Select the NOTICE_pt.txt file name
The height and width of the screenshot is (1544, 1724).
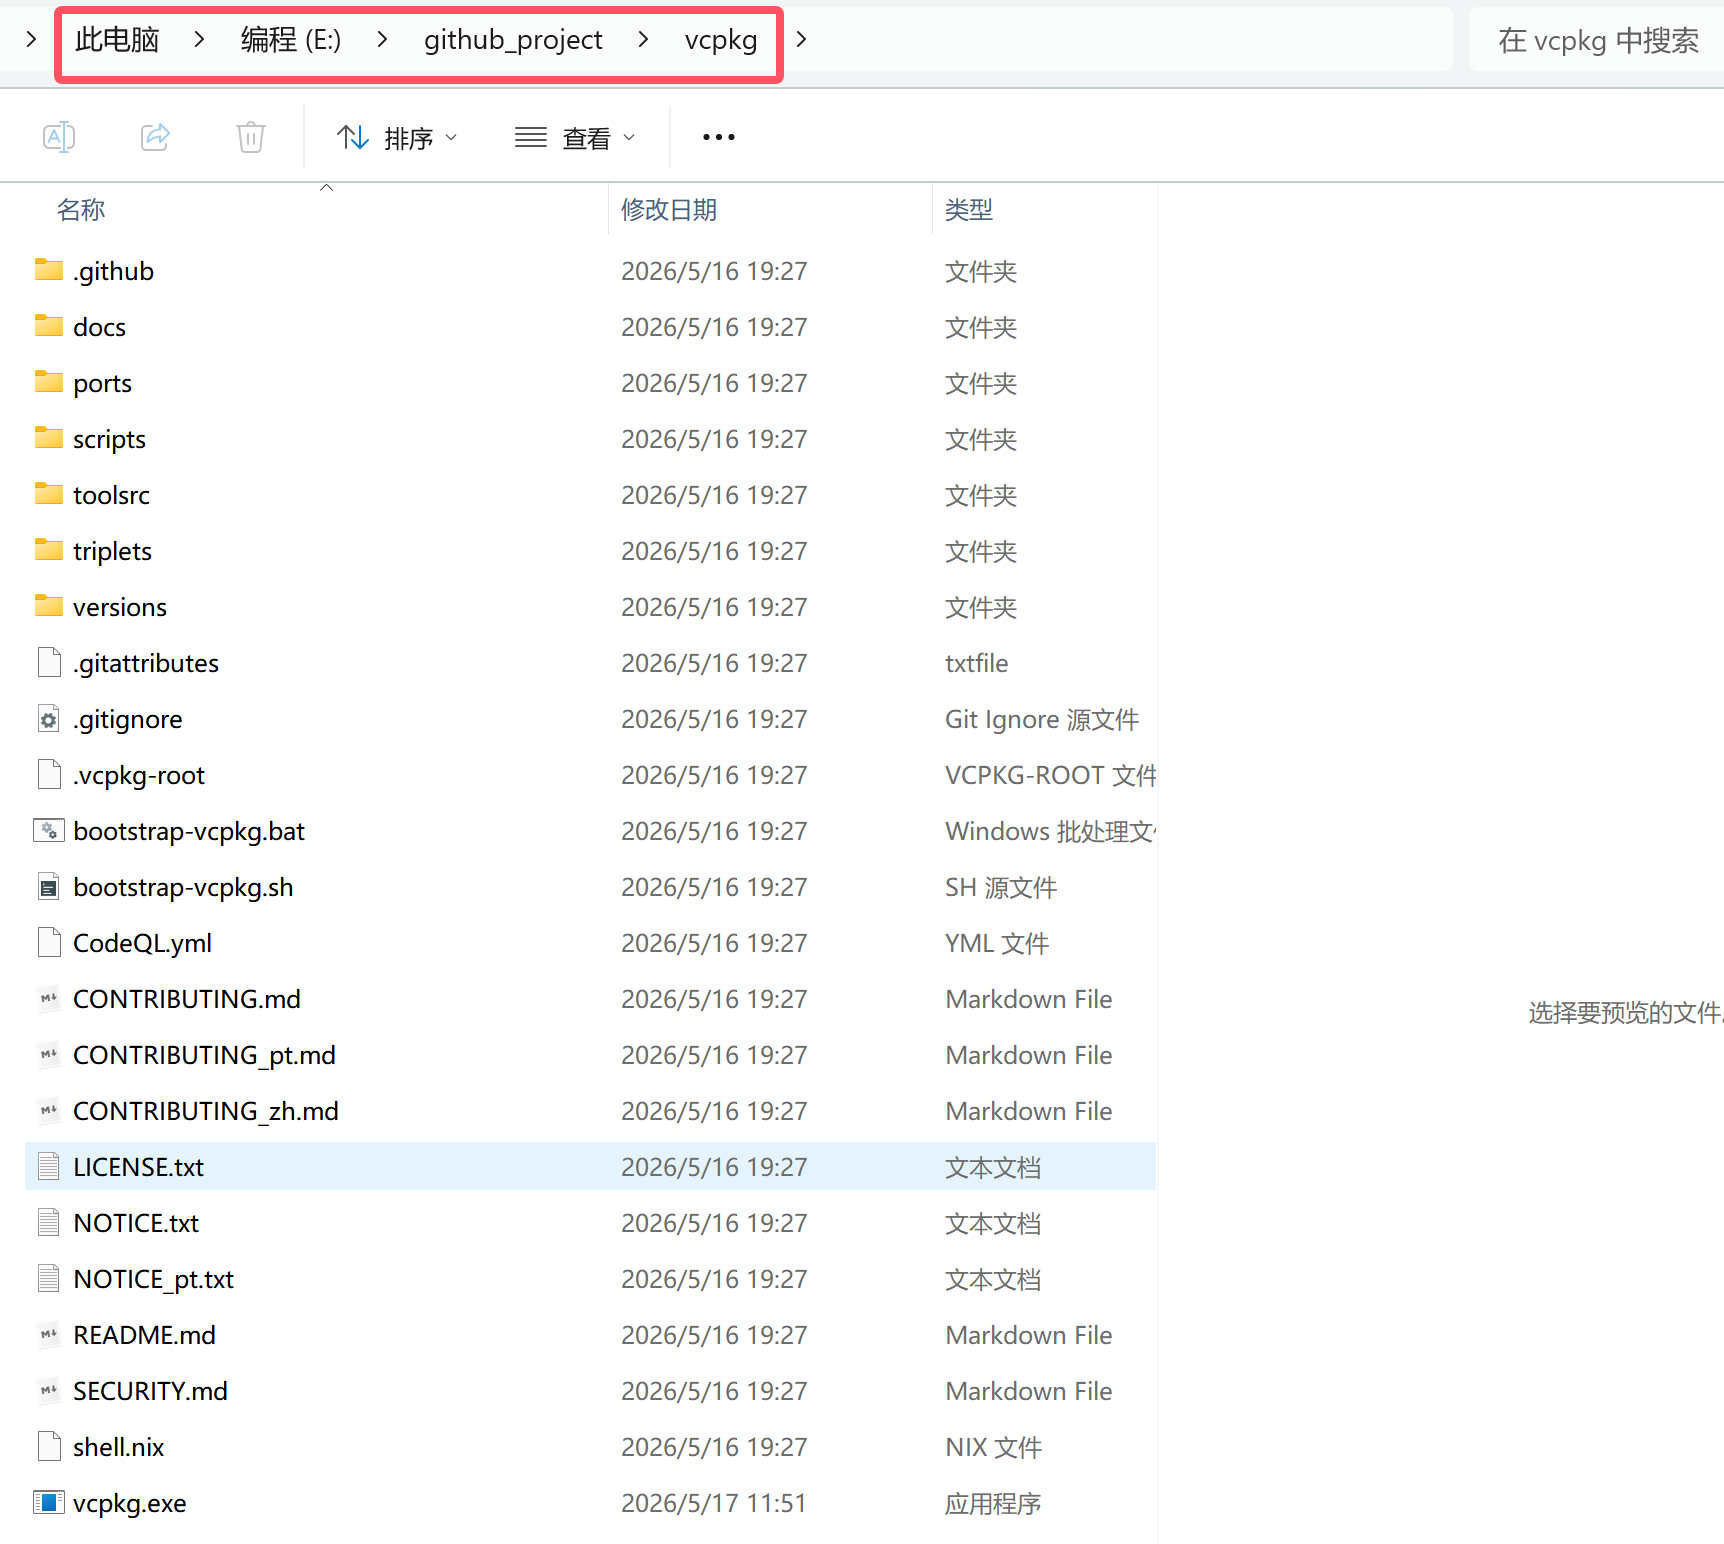[x=153, y=1279]
